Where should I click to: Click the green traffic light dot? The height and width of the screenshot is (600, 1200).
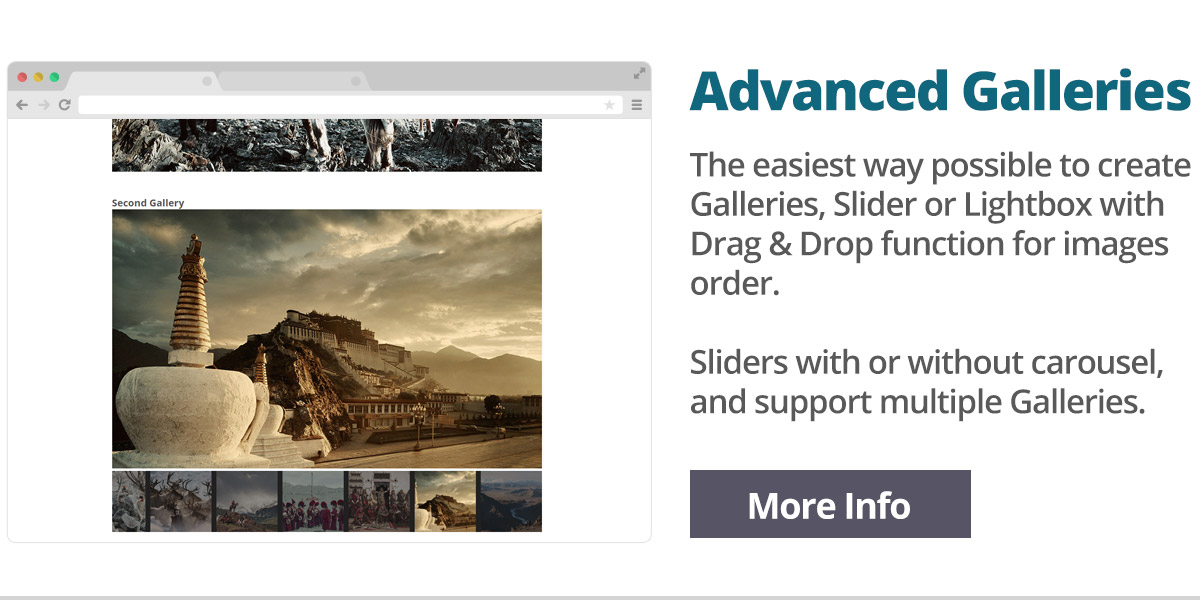pos(54,77)
